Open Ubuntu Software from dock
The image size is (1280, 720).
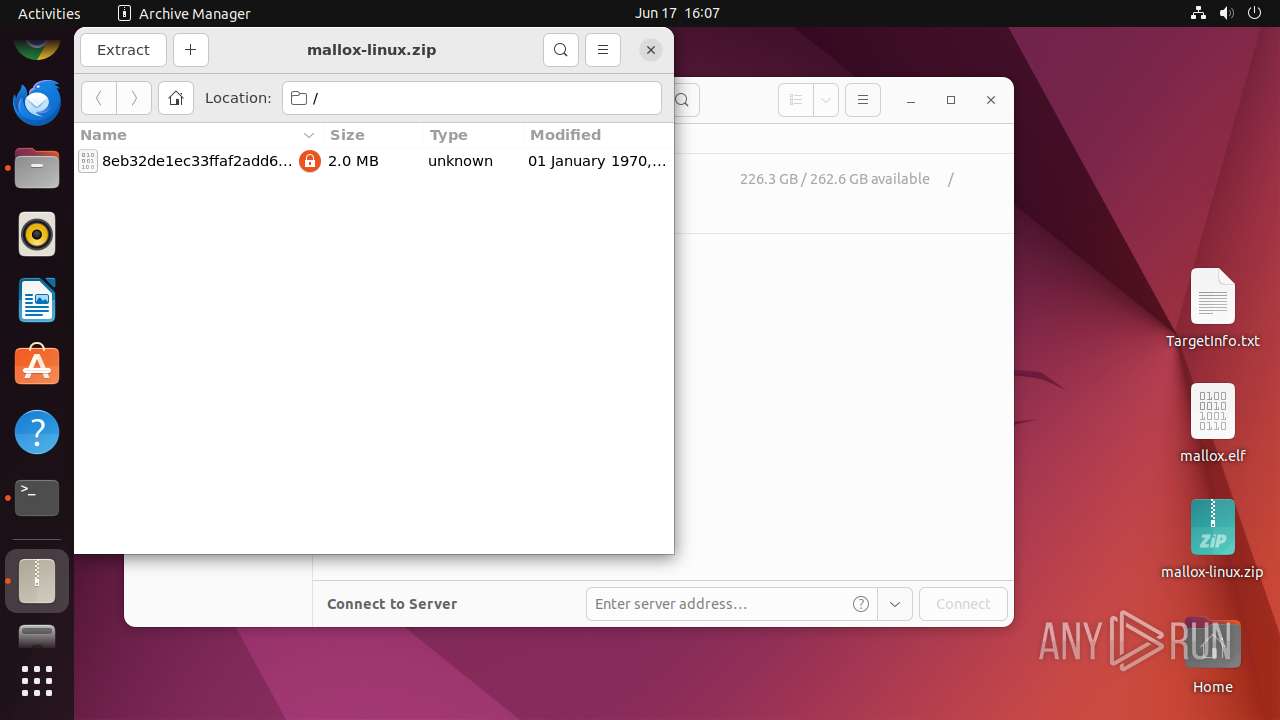37,367
